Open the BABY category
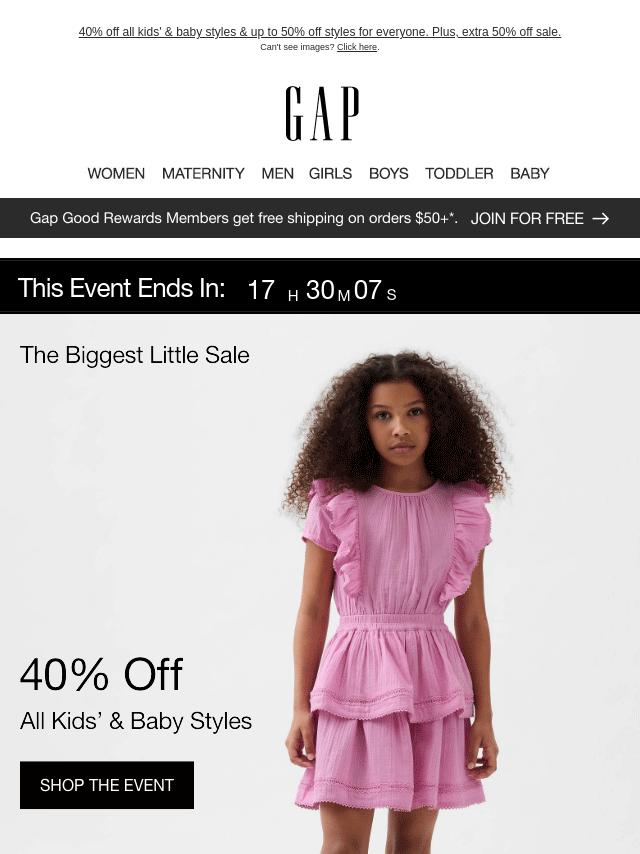 [529, 173]
